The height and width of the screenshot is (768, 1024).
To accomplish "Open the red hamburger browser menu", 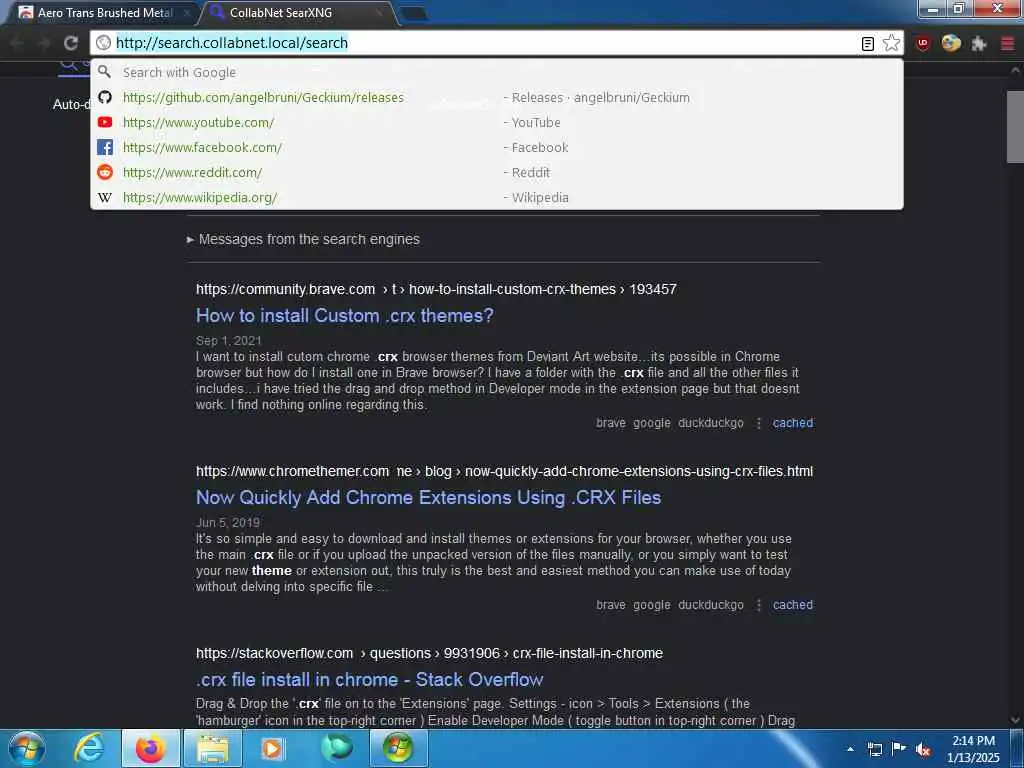I will 1007,44.
